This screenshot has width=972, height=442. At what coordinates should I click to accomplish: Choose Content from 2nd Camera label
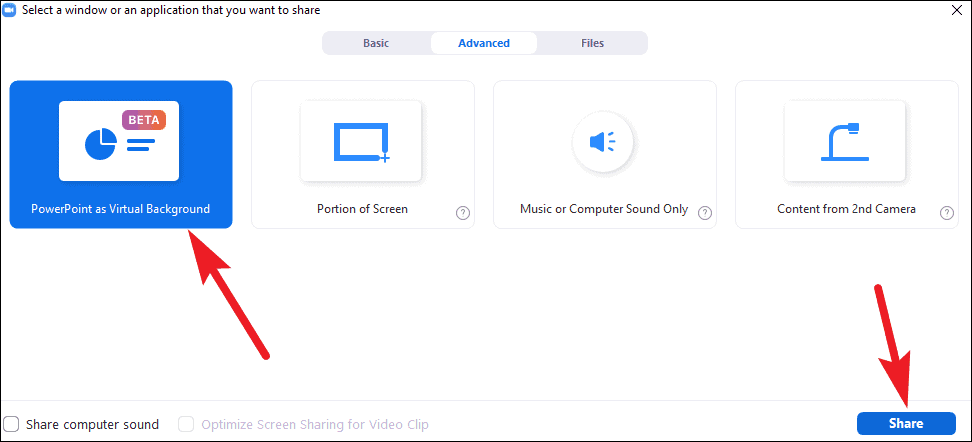[x=847, y=209]
